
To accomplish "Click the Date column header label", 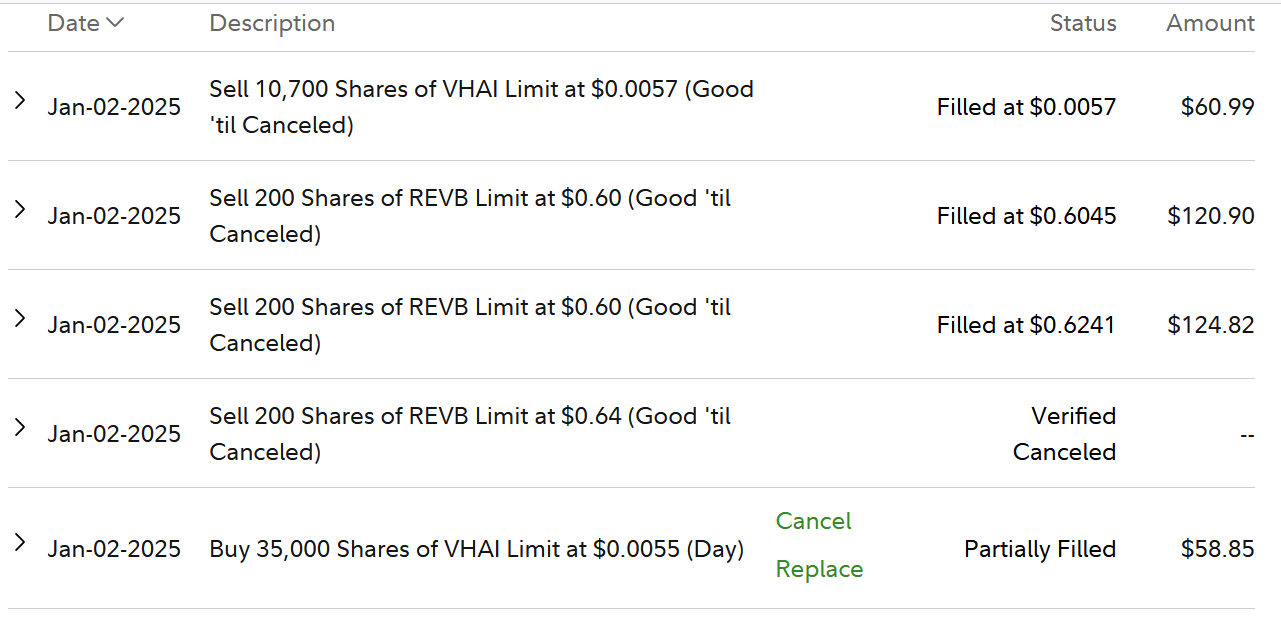I will pyautogui.click(x=73, y=23).
